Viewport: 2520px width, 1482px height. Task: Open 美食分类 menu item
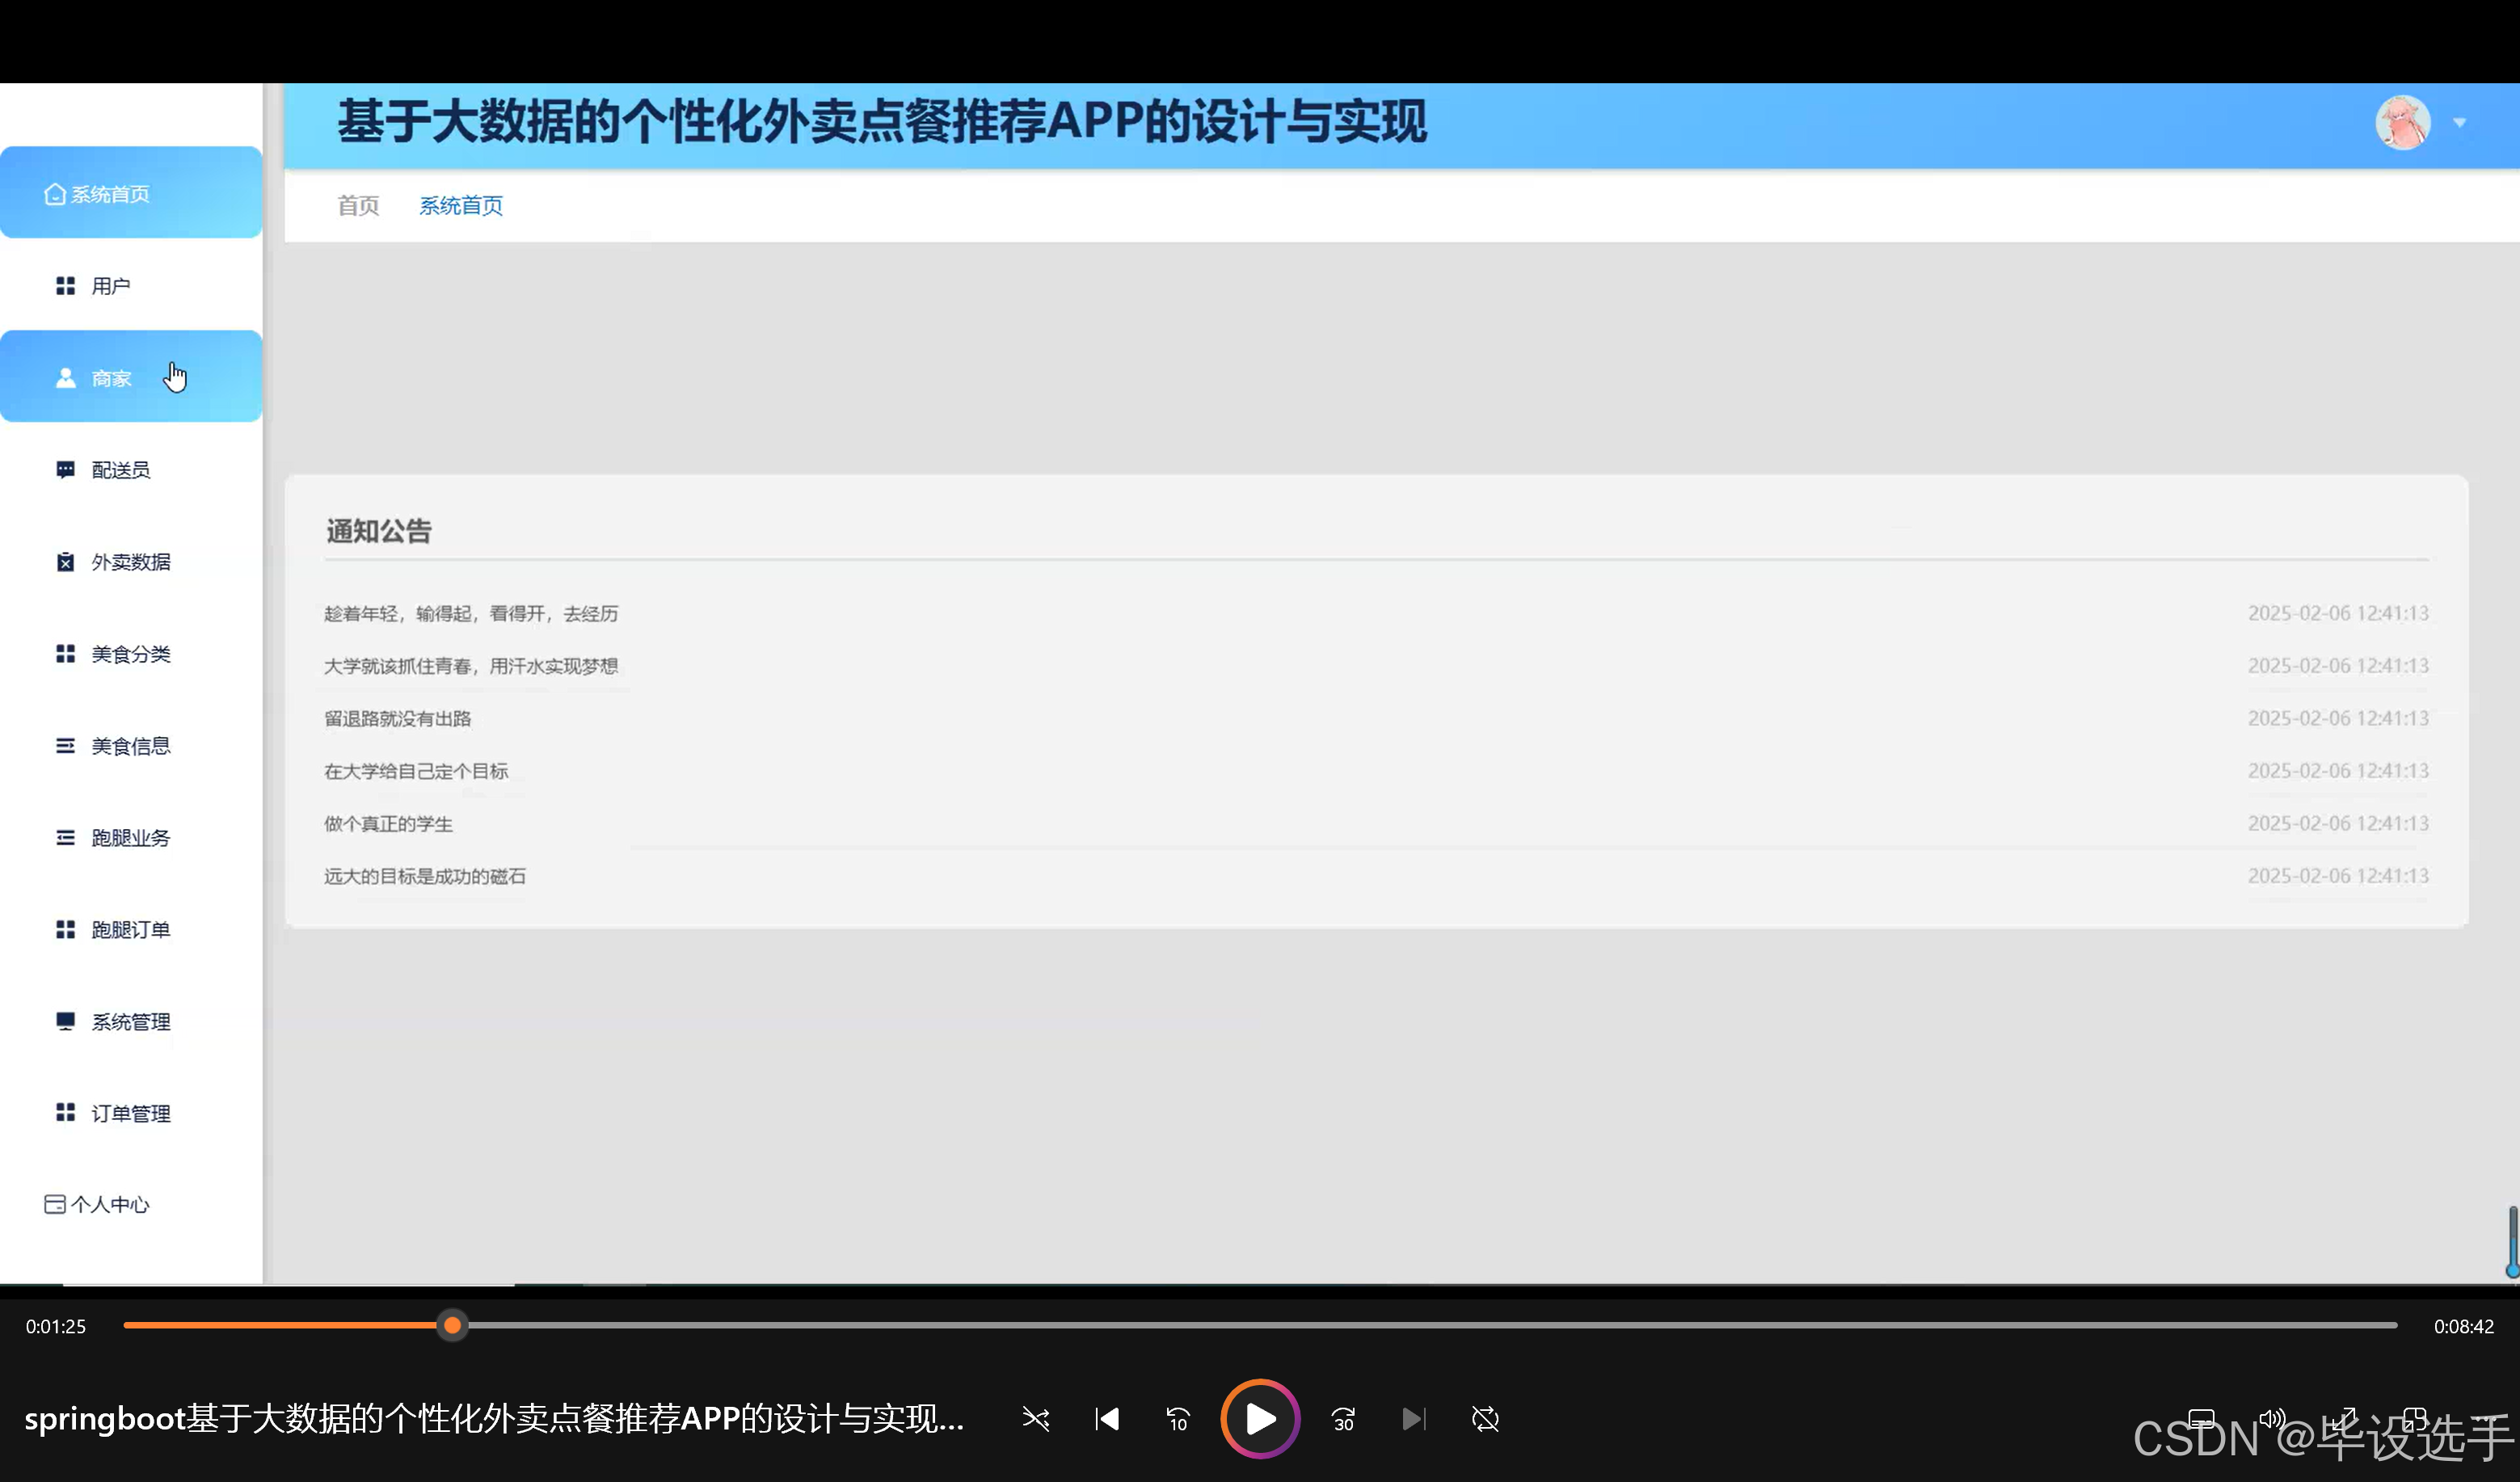point(130,653)
